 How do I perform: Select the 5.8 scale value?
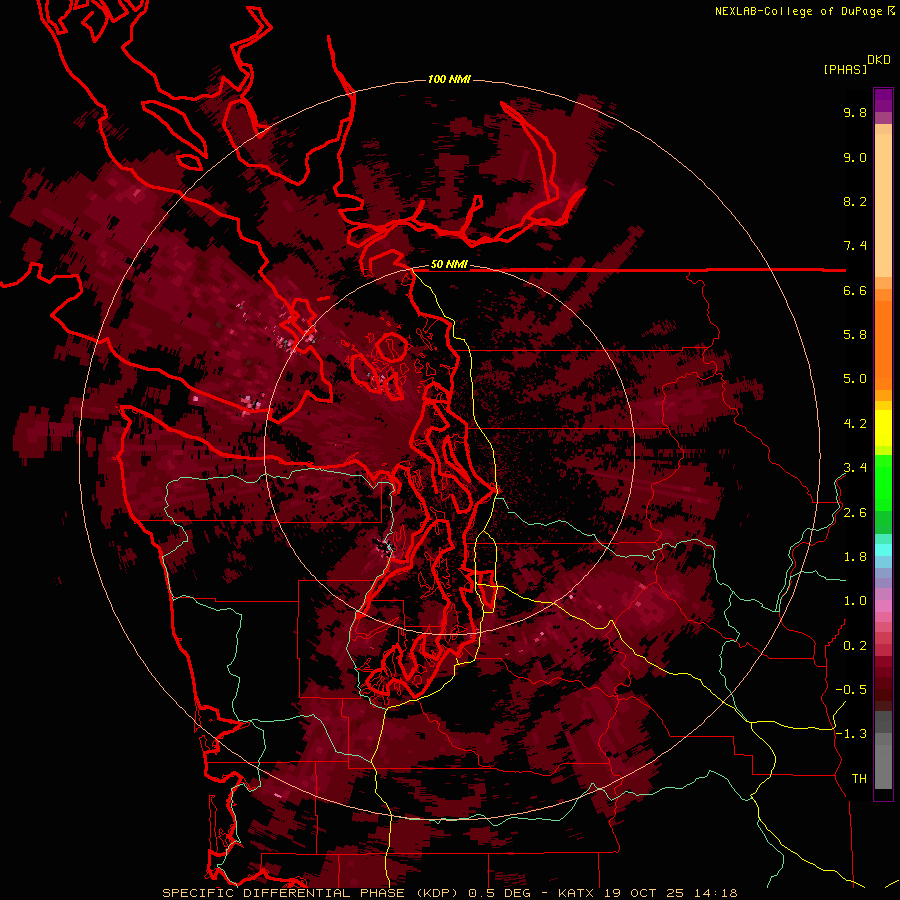(x=855, y=335)
